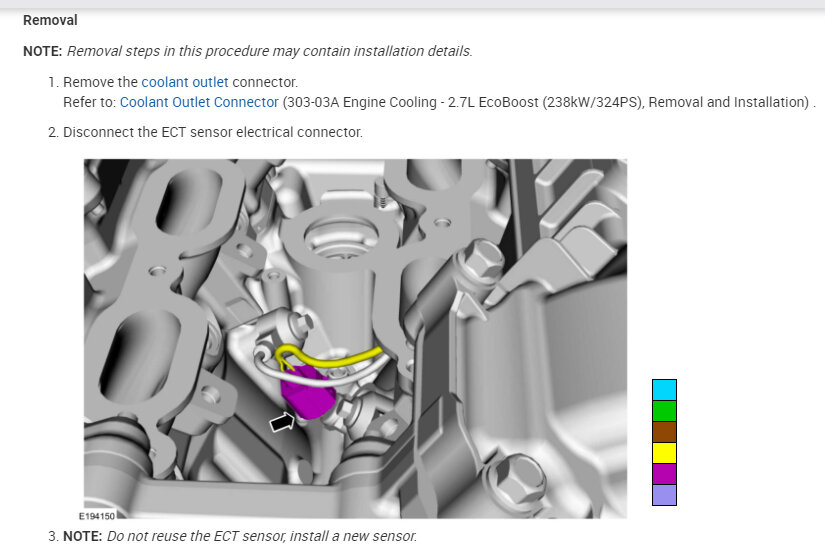Click the ECT sensor engine illustration
825x553 pixels.
point(355,338)
